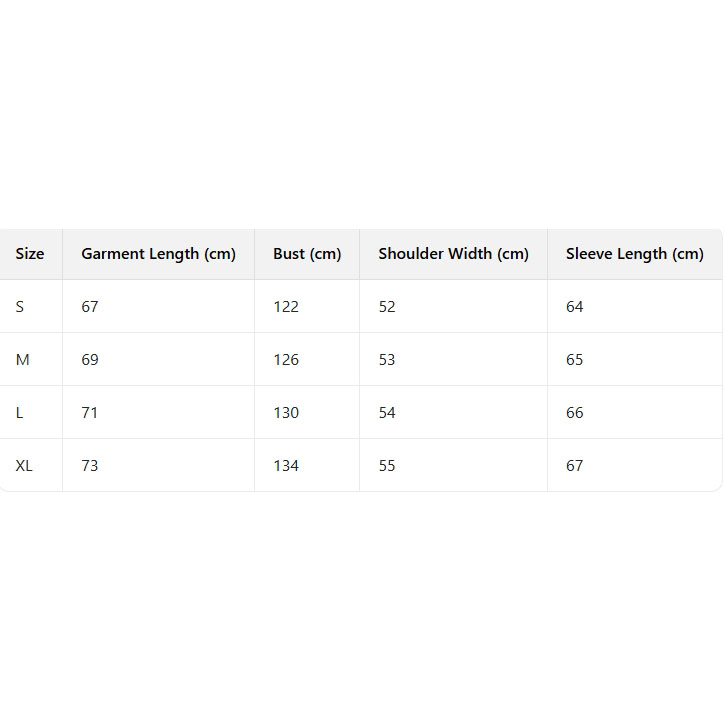The width and height of the screenshot is (725, 725).
Task: Click shoulder width value 52
Action: click(x=387, y=307)
